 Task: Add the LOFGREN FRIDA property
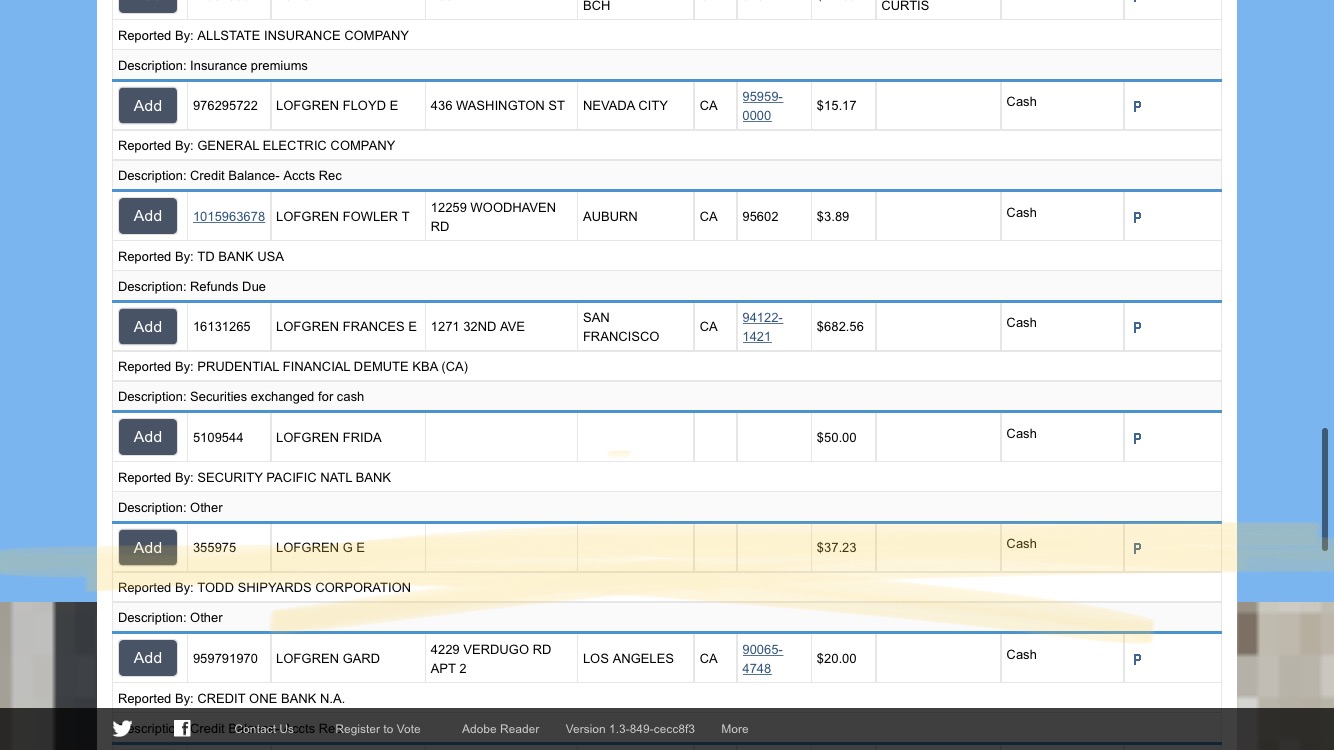coord(148,437)
